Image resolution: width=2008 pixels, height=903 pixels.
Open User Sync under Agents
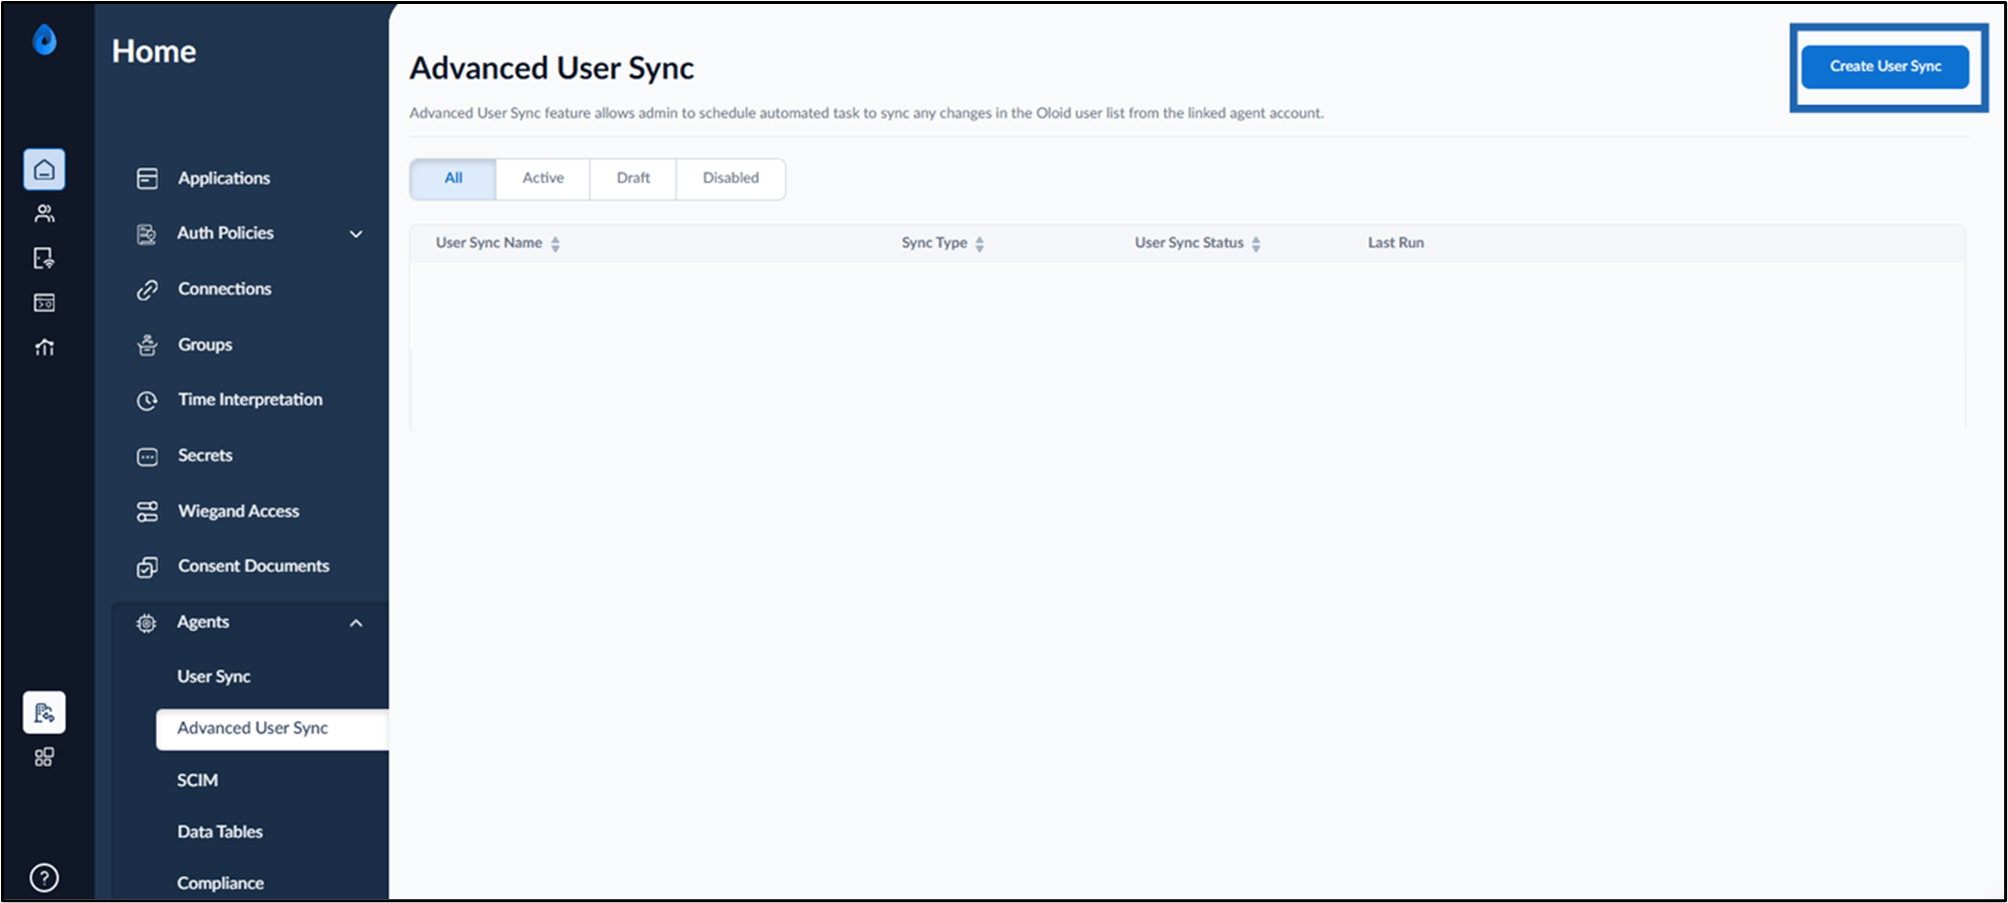click(x=214, y=677)
